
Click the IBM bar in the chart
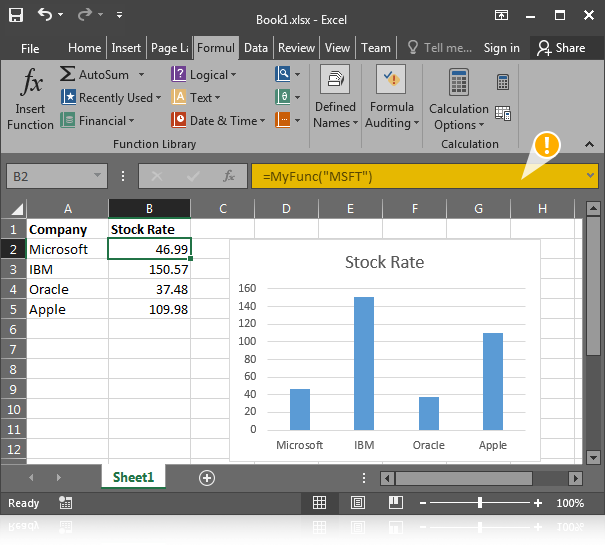(364, 363)
